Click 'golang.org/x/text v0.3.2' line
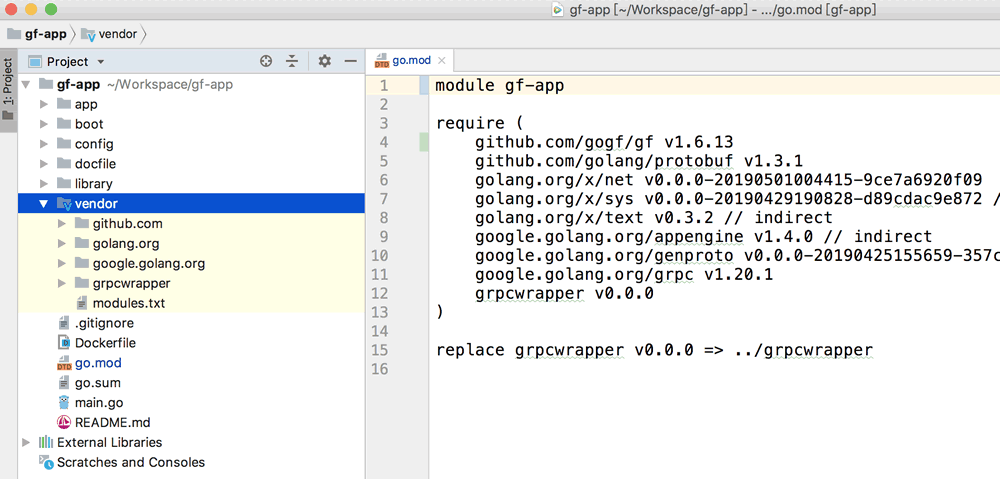The image size is (1000, 479). coord(654,218)
